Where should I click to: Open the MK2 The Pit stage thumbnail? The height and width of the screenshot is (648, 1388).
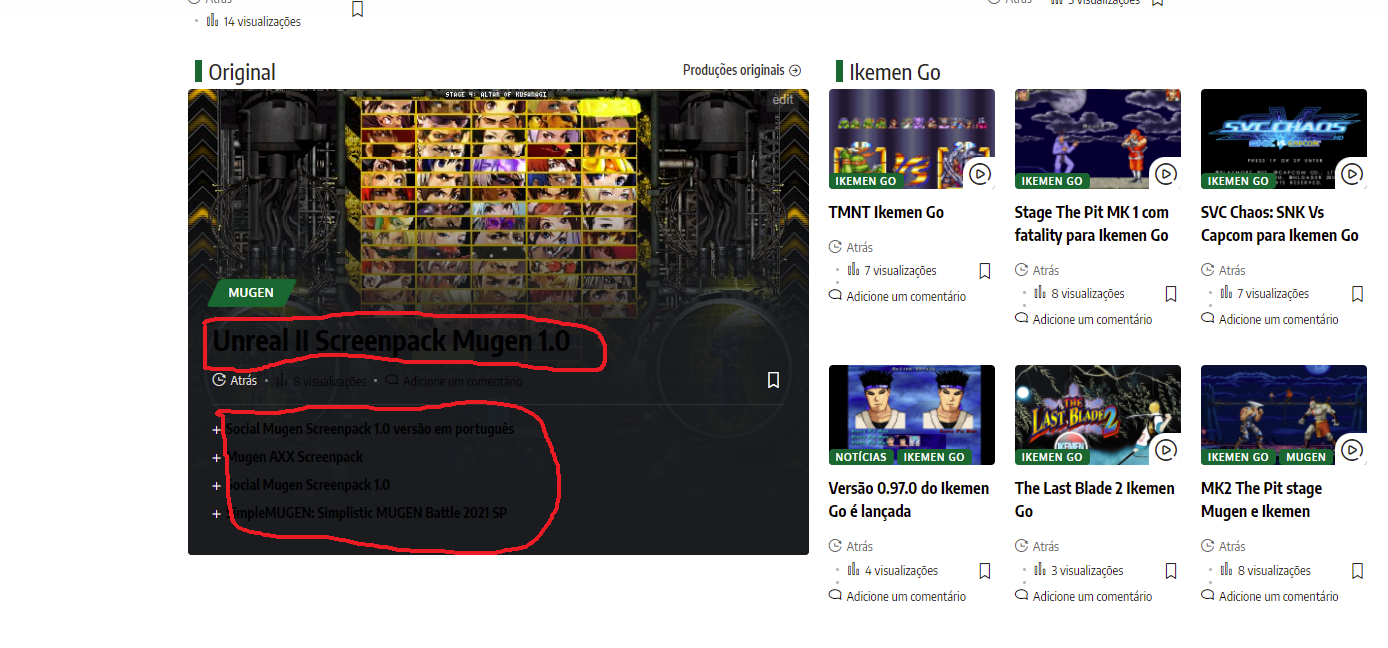(x=1284, y=415)
